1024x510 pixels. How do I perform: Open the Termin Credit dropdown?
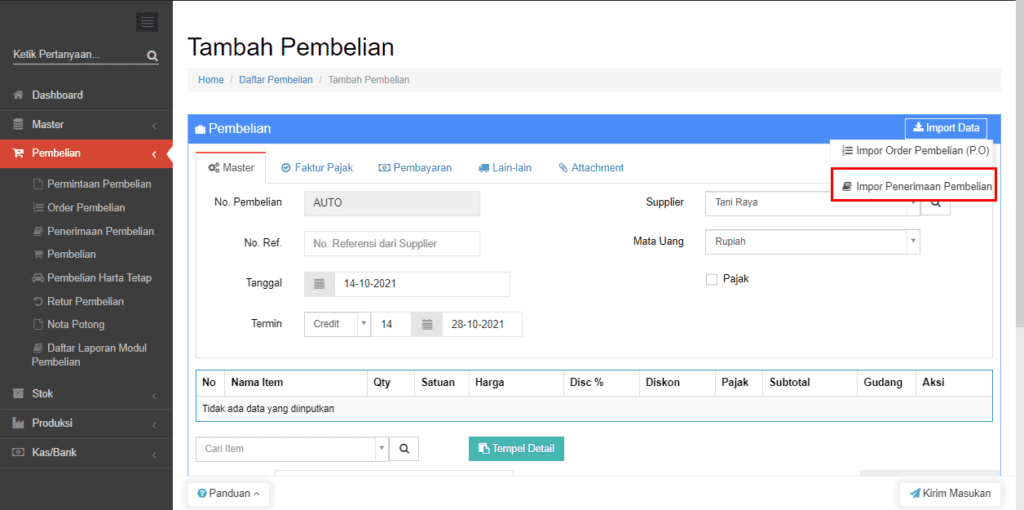338,324
